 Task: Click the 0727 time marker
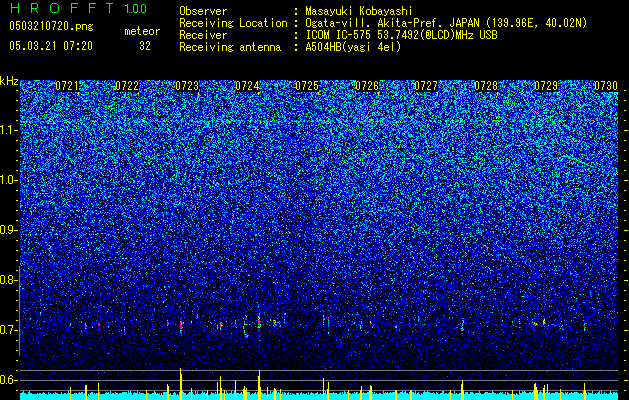point(426,86)
